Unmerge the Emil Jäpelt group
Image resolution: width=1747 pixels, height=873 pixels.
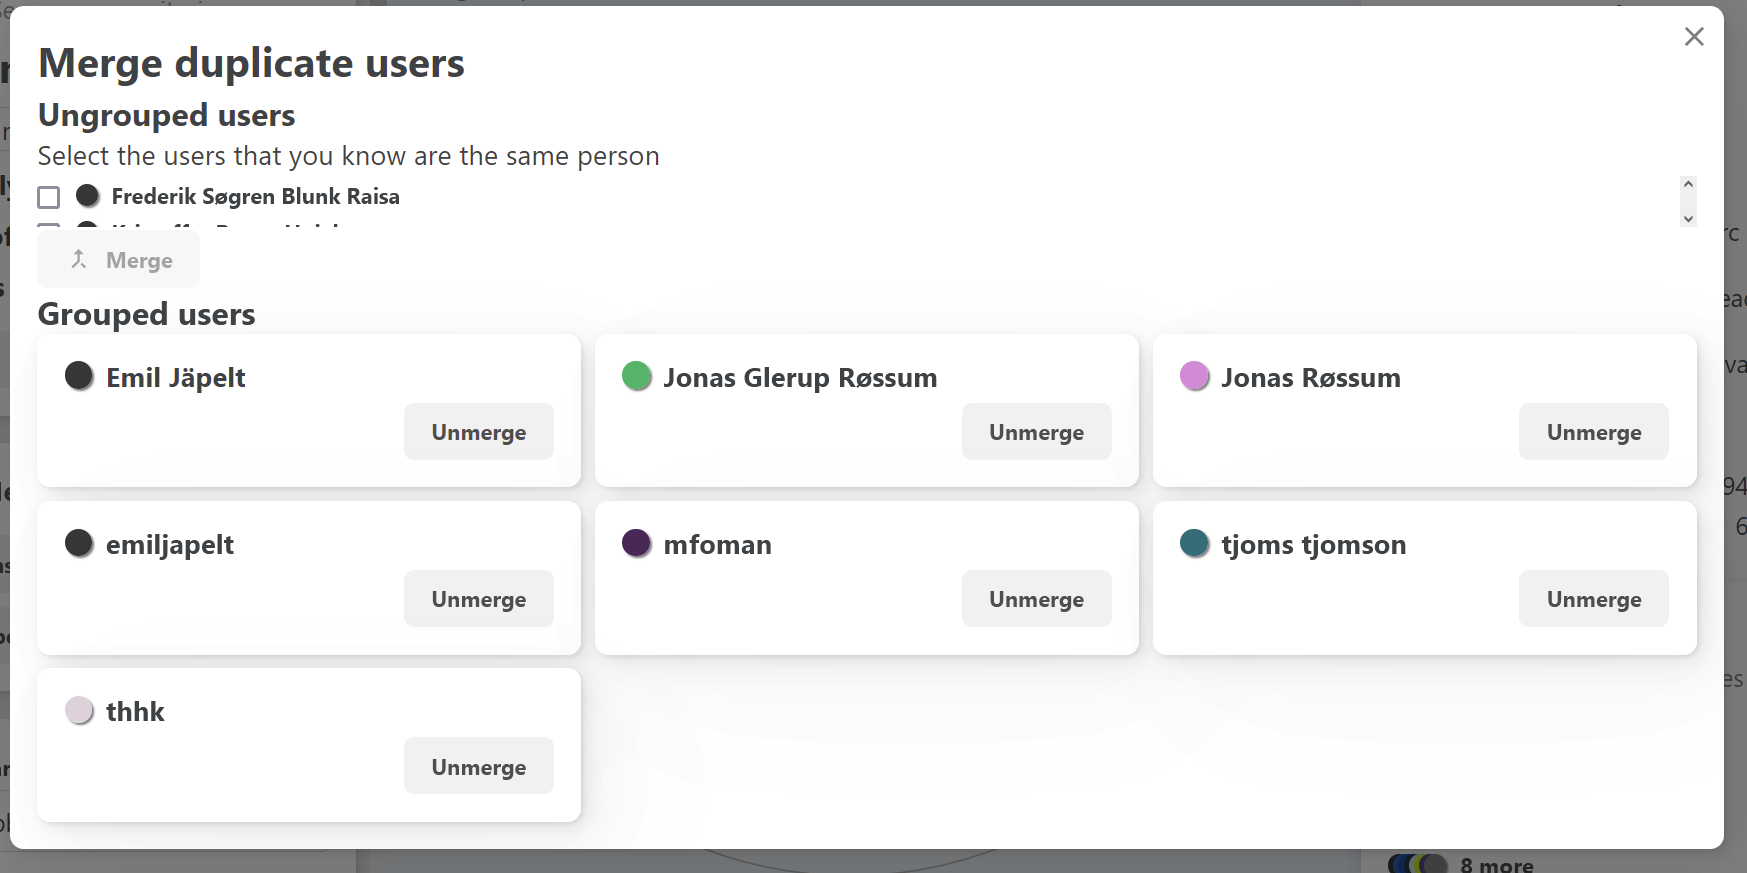[x=478, y=432]
